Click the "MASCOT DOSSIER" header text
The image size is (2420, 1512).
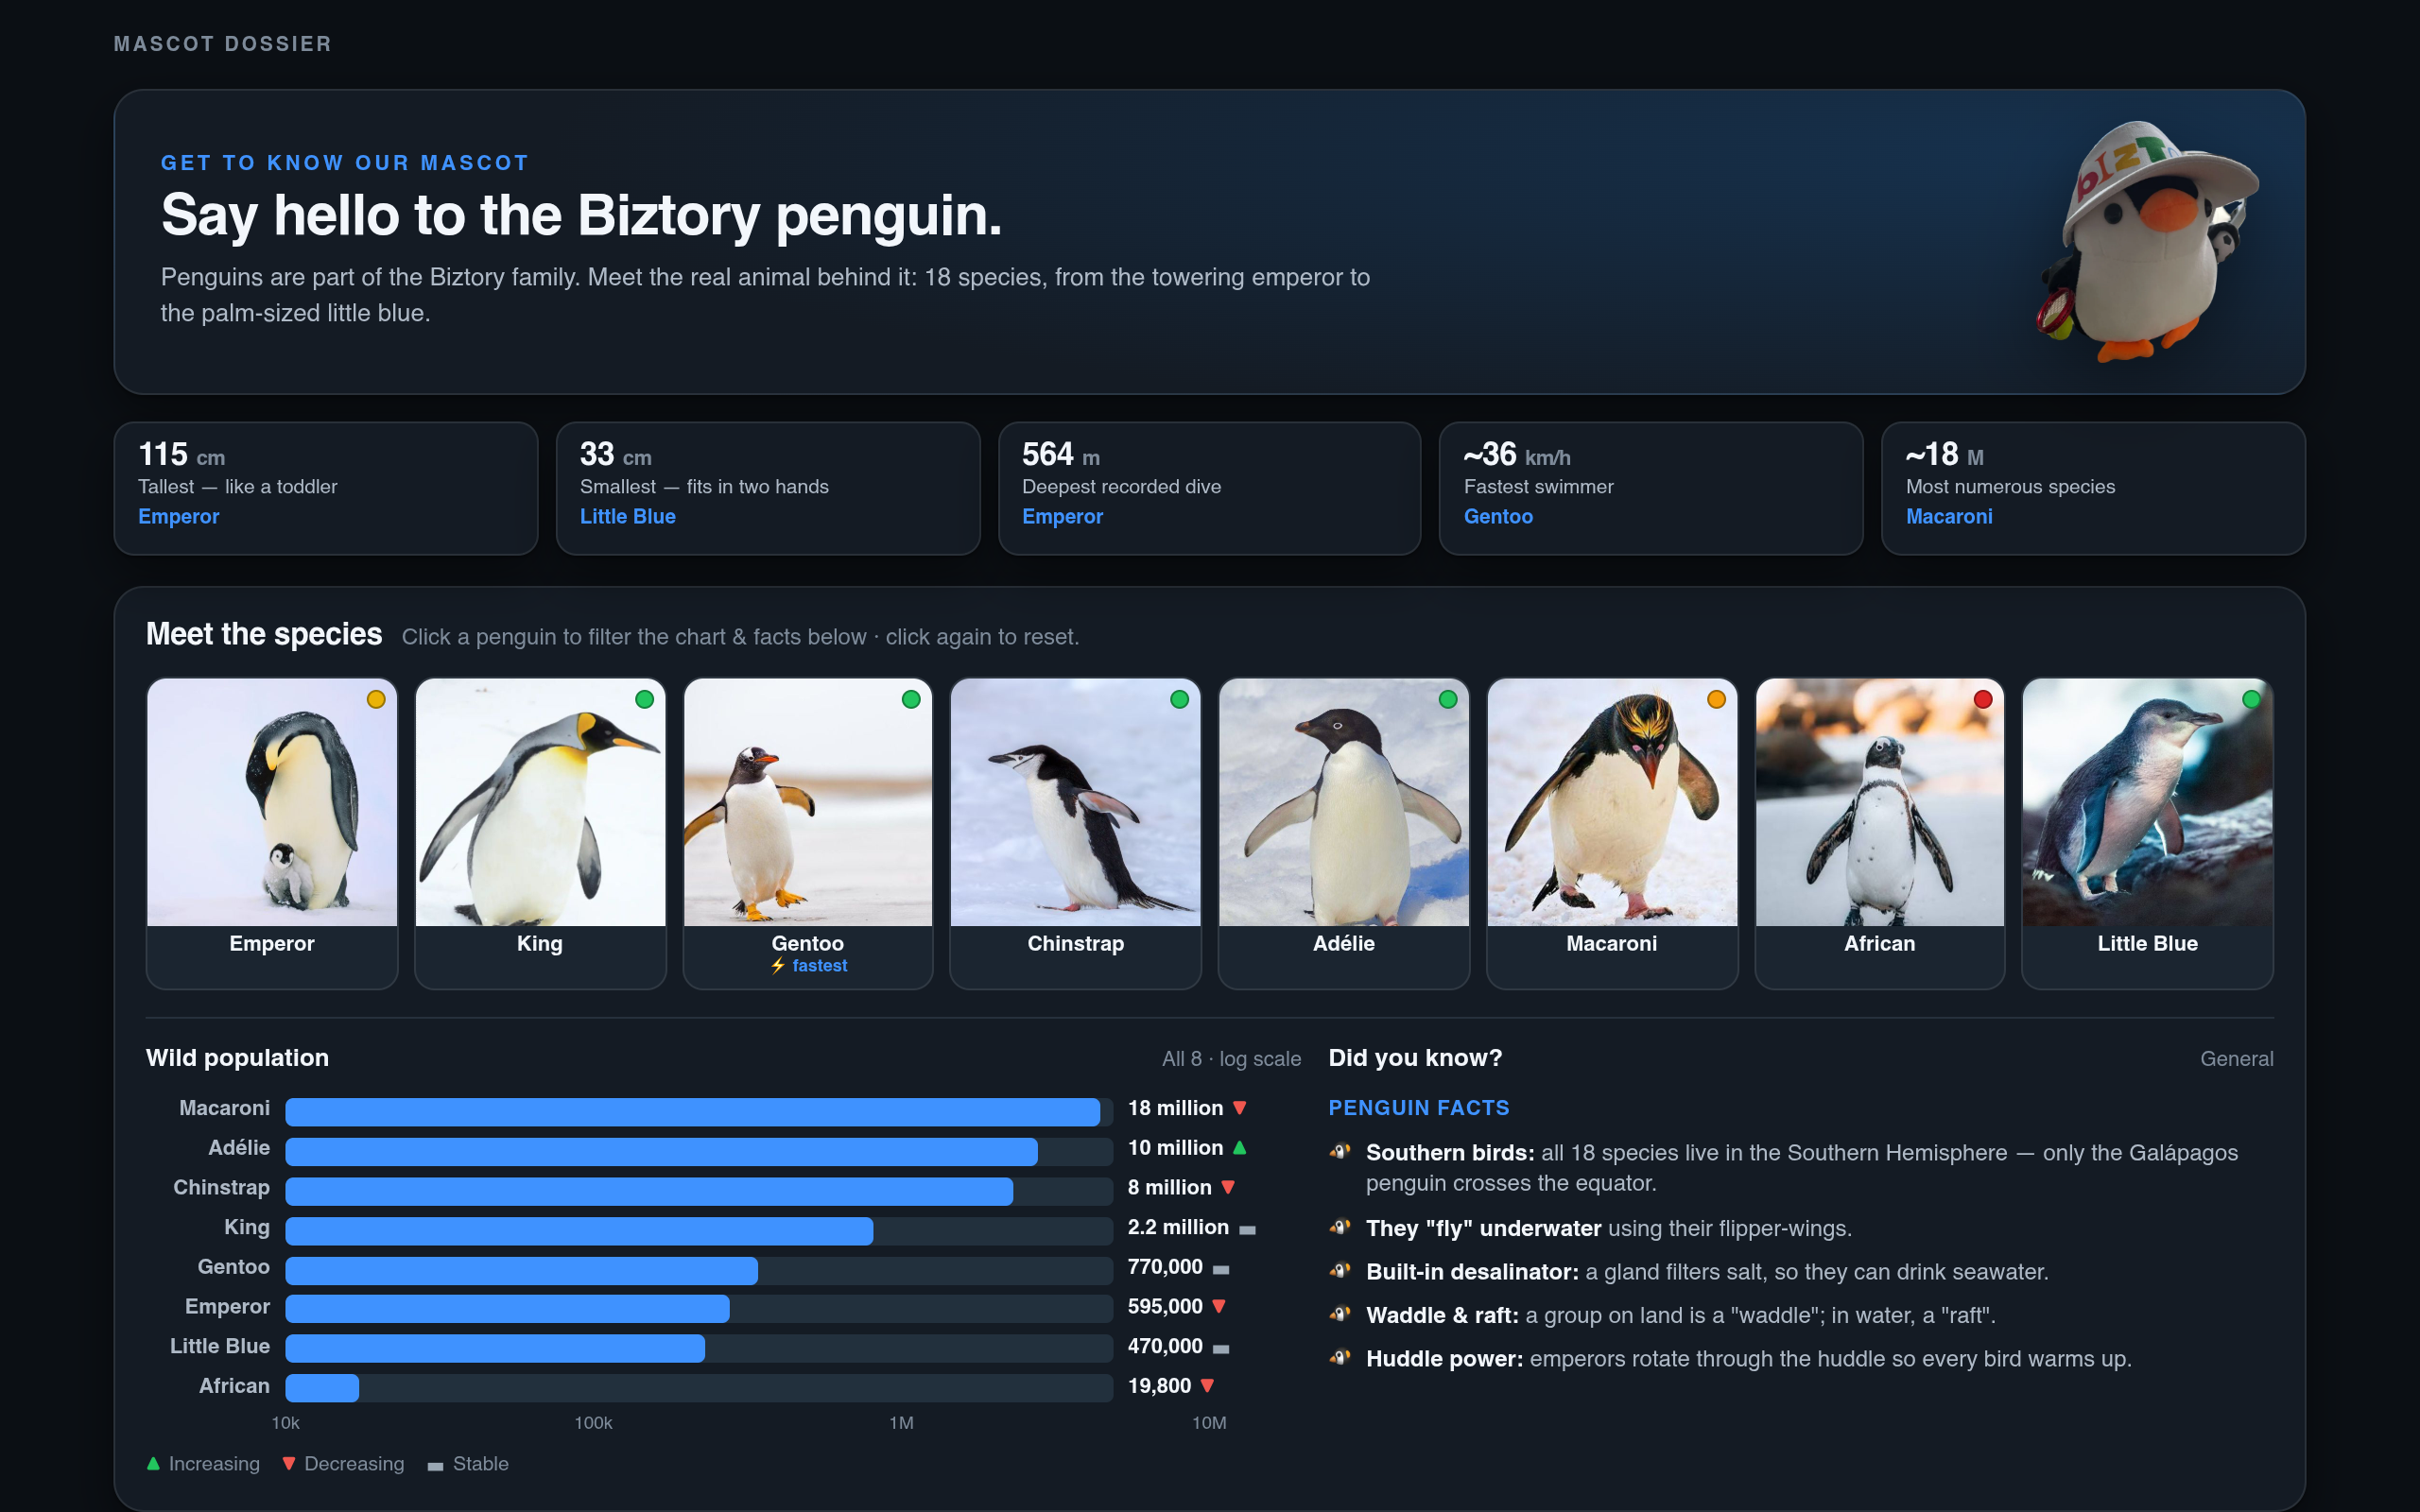[223, 44]
